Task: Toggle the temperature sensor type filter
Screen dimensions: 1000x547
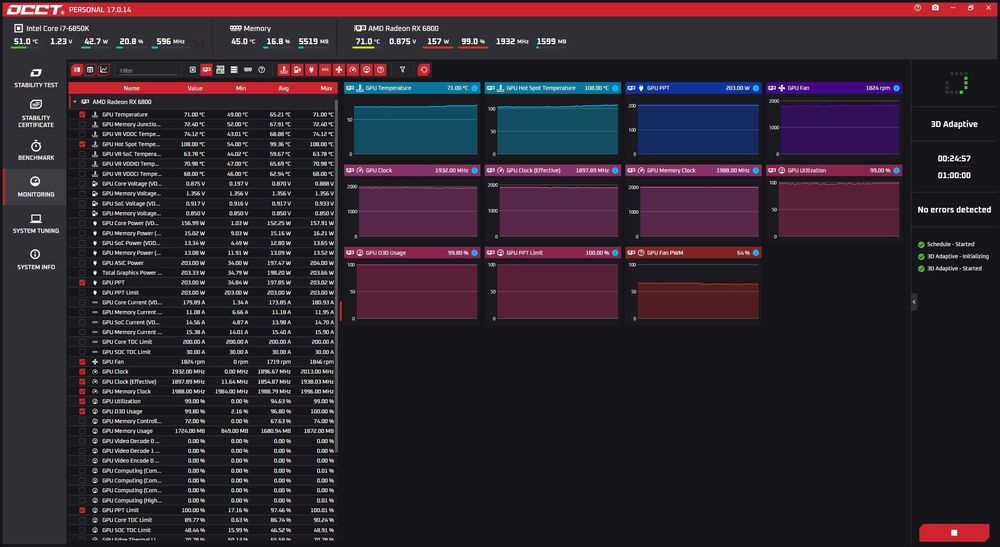Action: coord(284,69)
